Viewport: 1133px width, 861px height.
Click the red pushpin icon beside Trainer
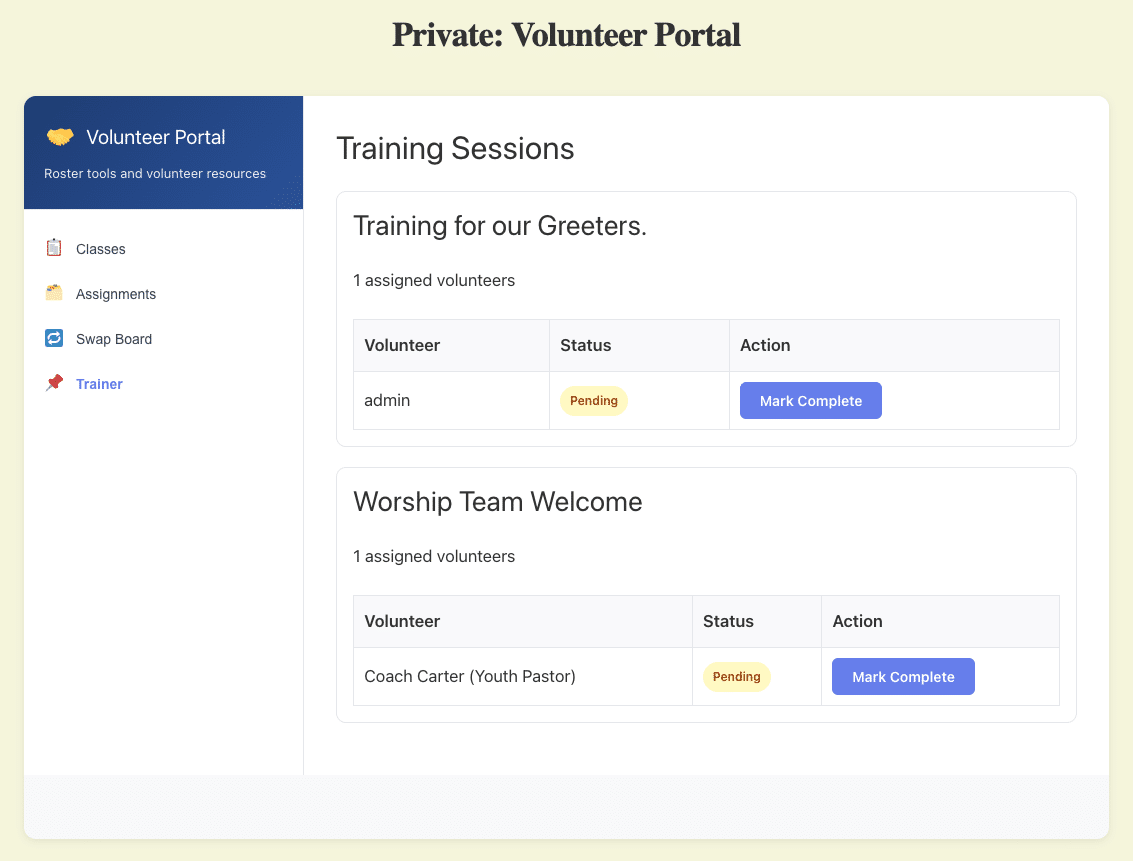54,383
